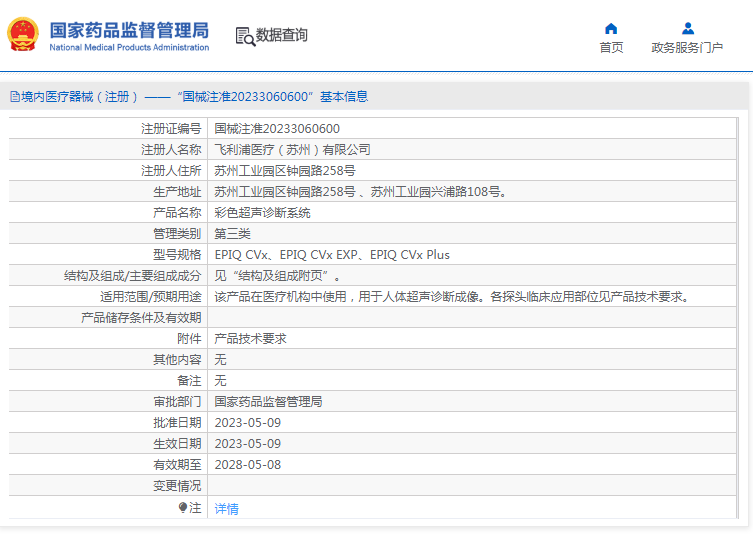Click 产品技术要求 in 附件 row
The width and height of the screenshot is (753, 538).
click(x=250, y=339)
